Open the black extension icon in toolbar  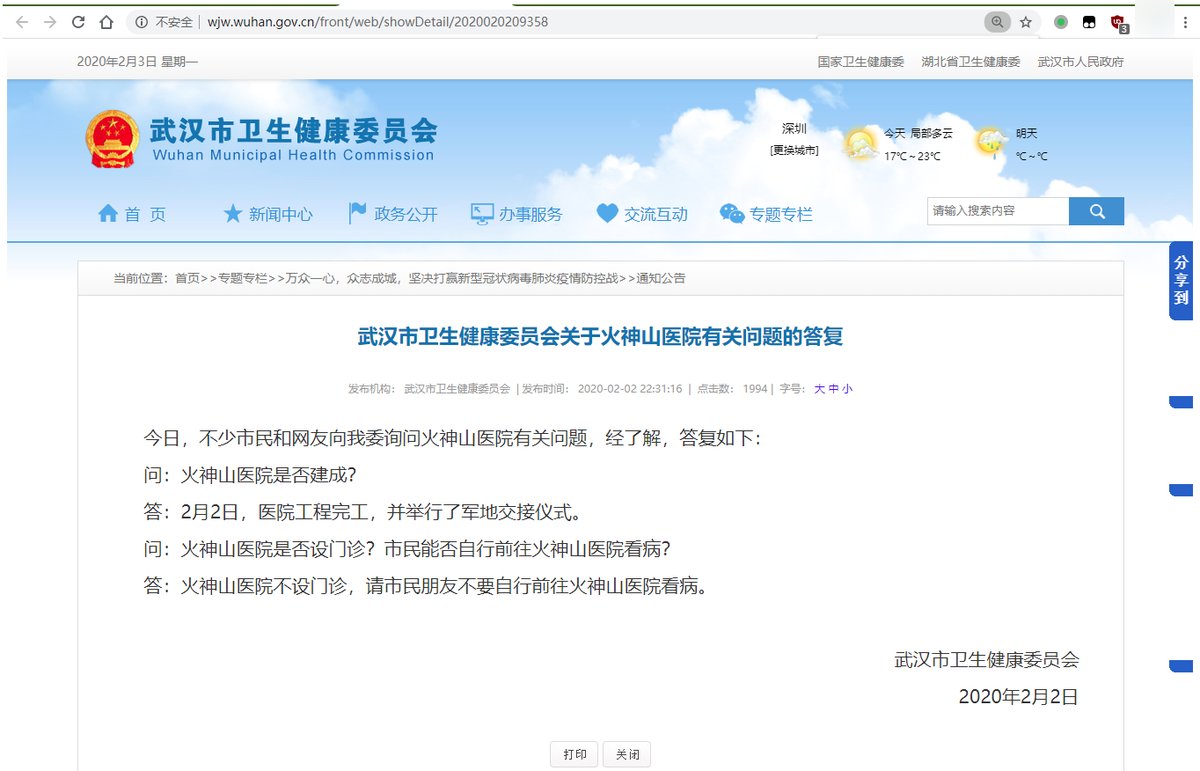1089,21
